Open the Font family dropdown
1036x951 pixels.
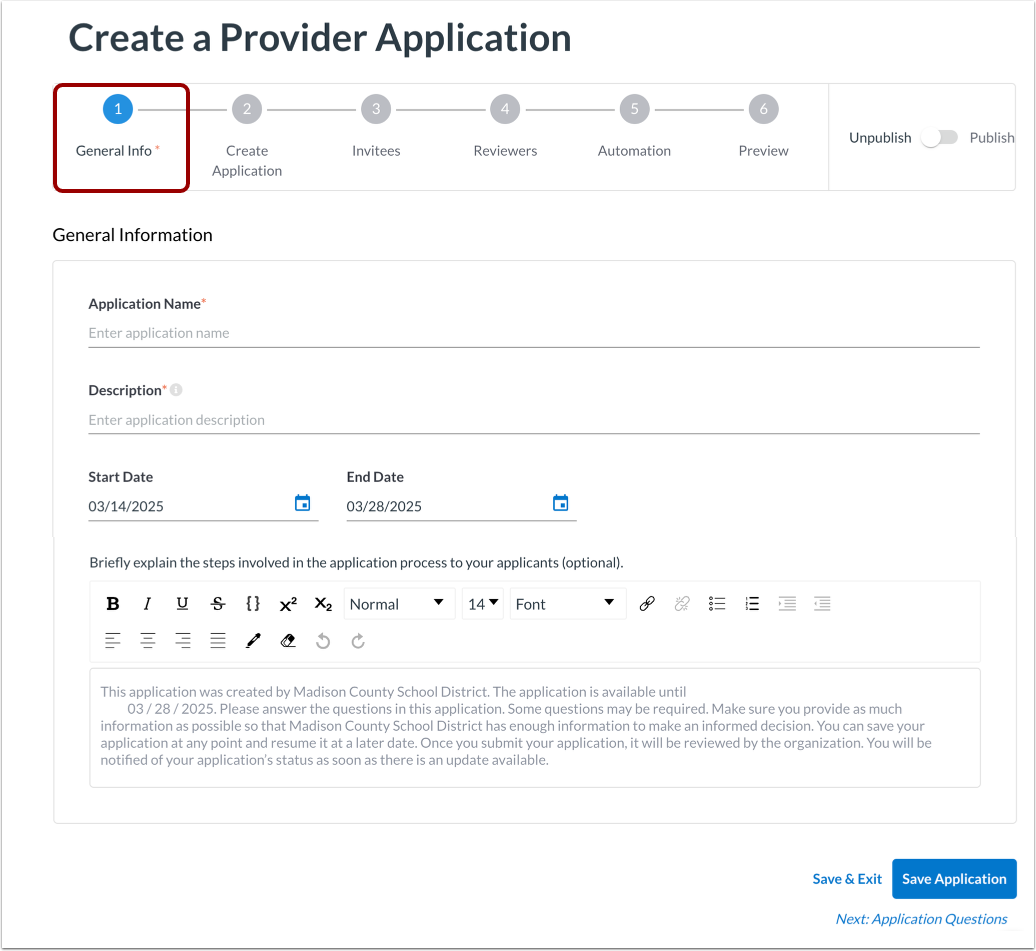point(568,604)
